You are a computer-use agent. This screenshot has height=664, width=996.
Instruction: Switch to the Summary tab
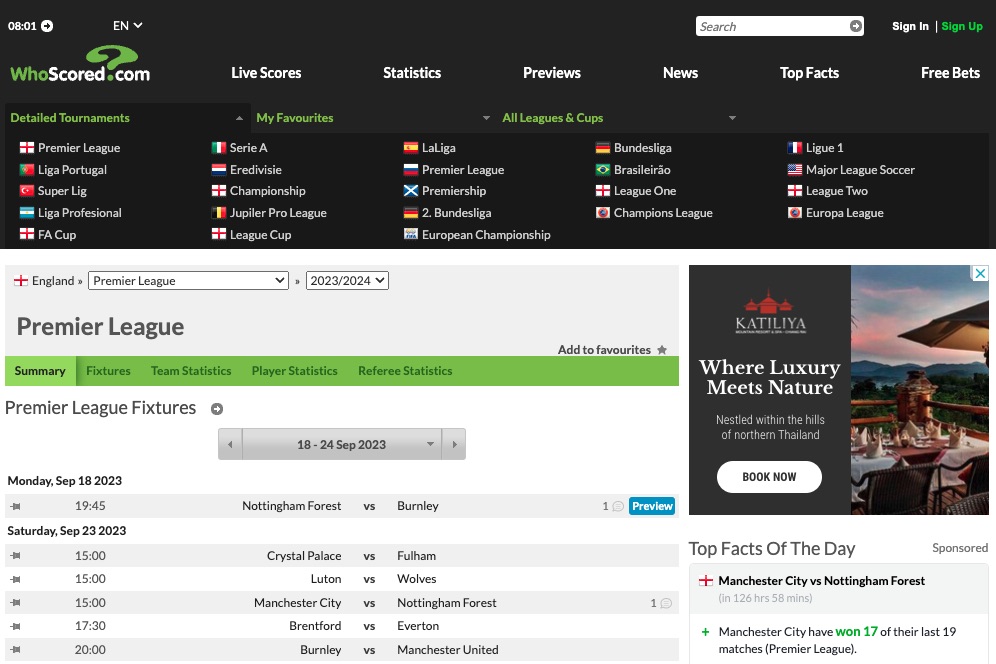(40, 371)
